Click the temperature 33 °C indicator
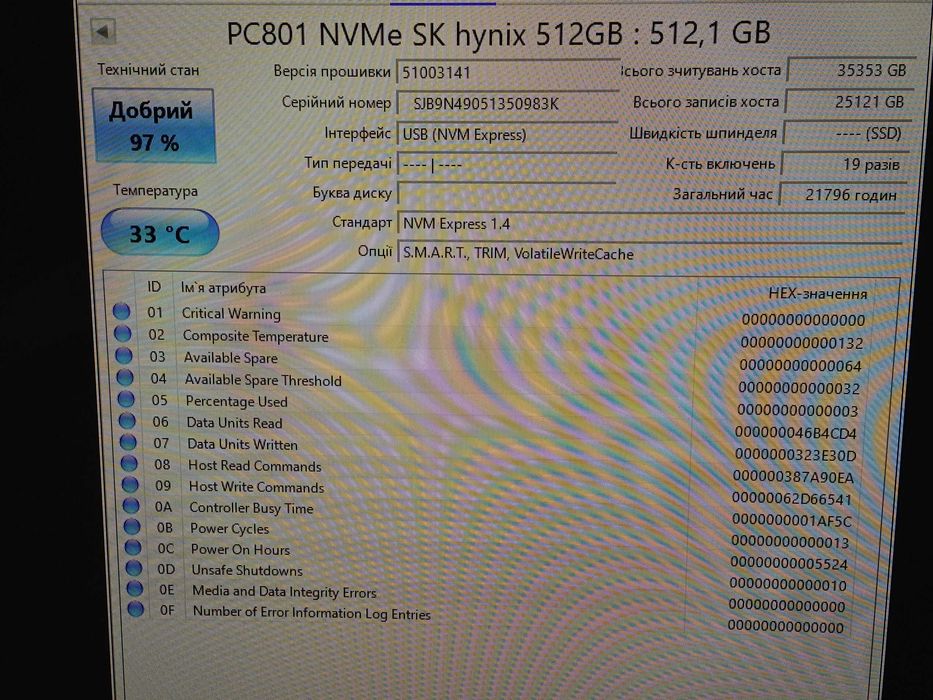This screenshot has width=933, height=700. click(160, 233)
